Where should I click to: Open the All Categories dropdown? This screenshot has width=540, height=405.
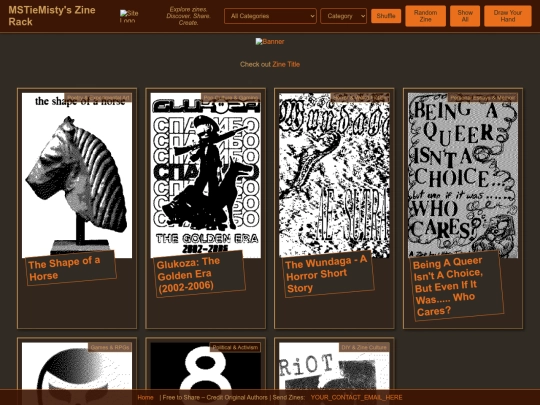click(270, 16)
